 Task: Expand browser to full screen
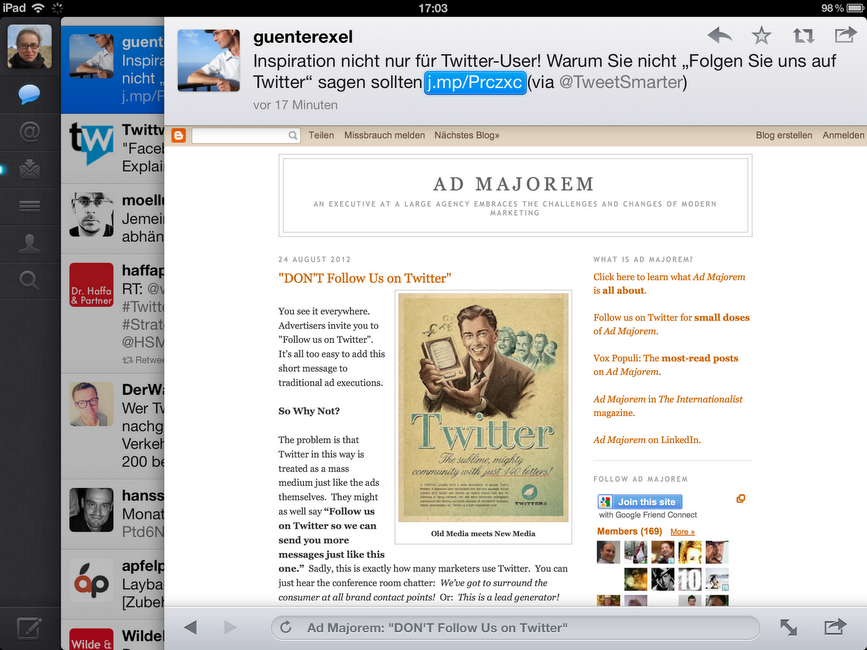pyautogui.click(x=789, y=627)
